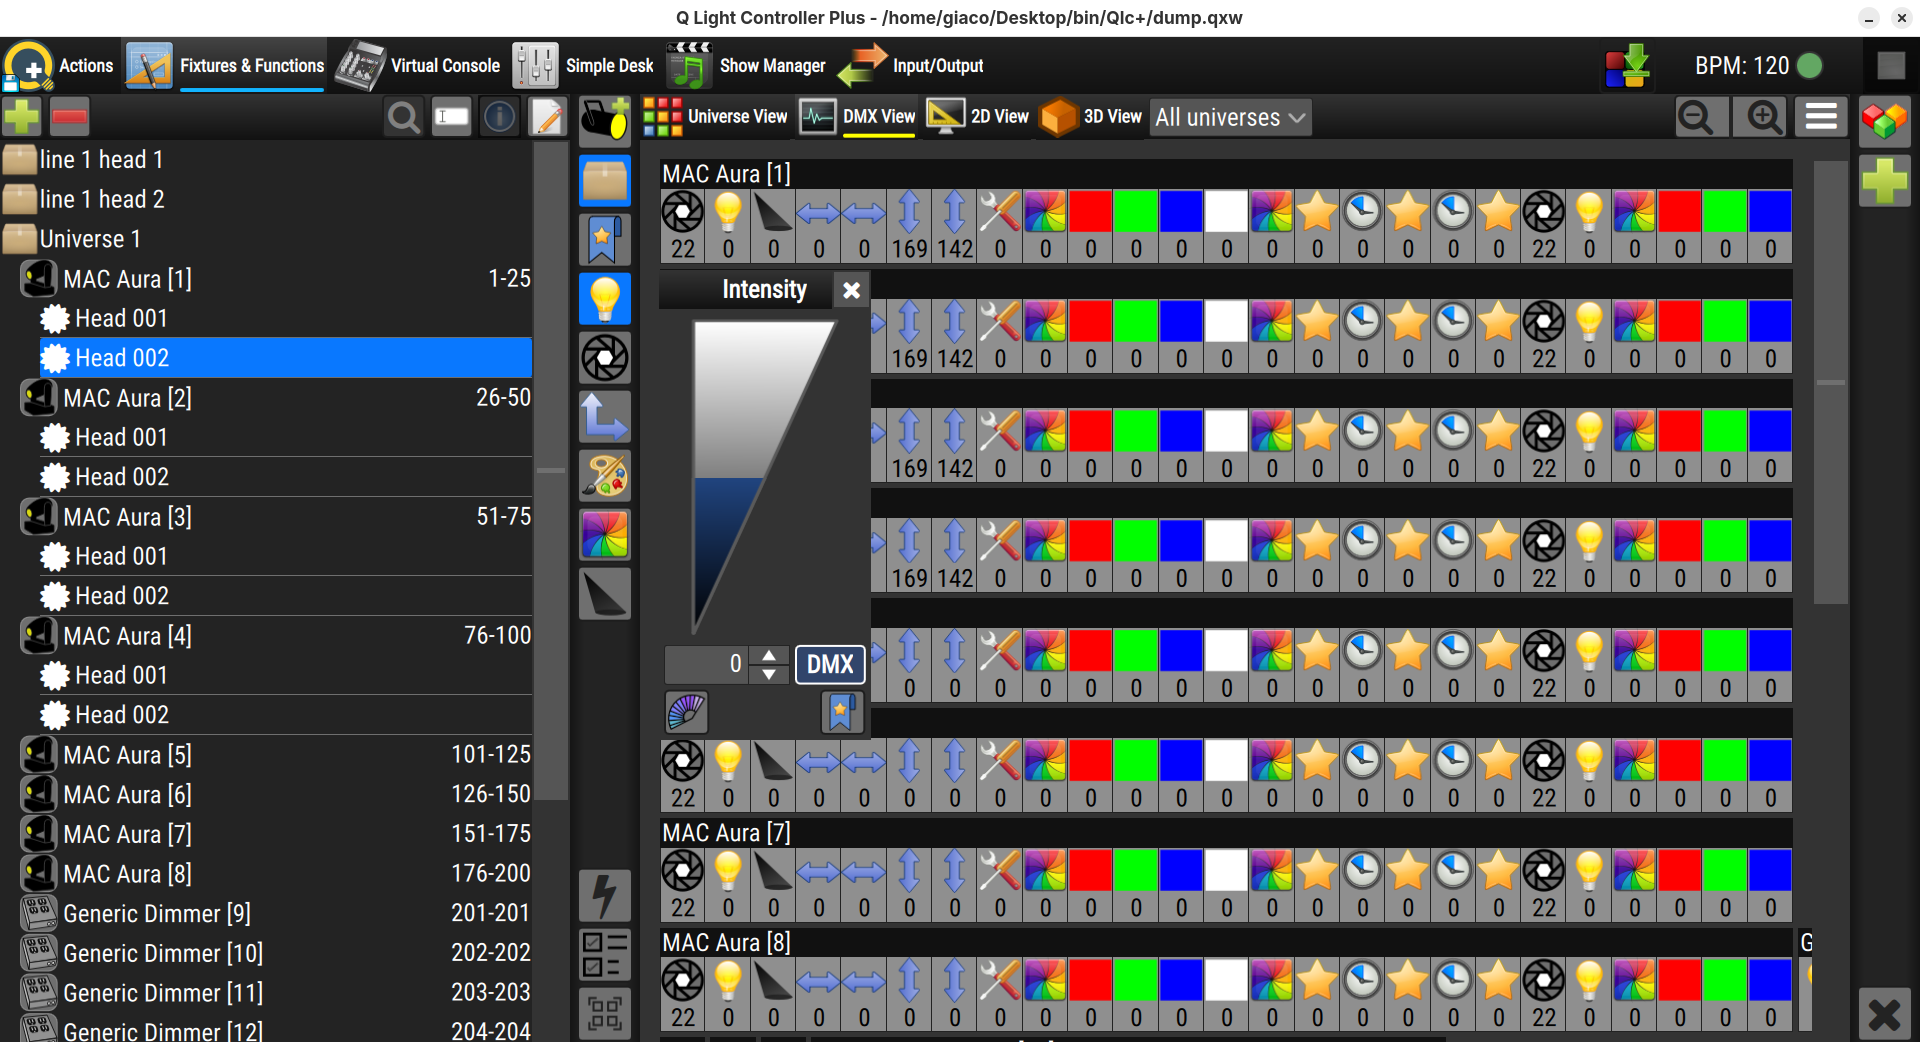Click the checklist selection icon

pos(605,954)
